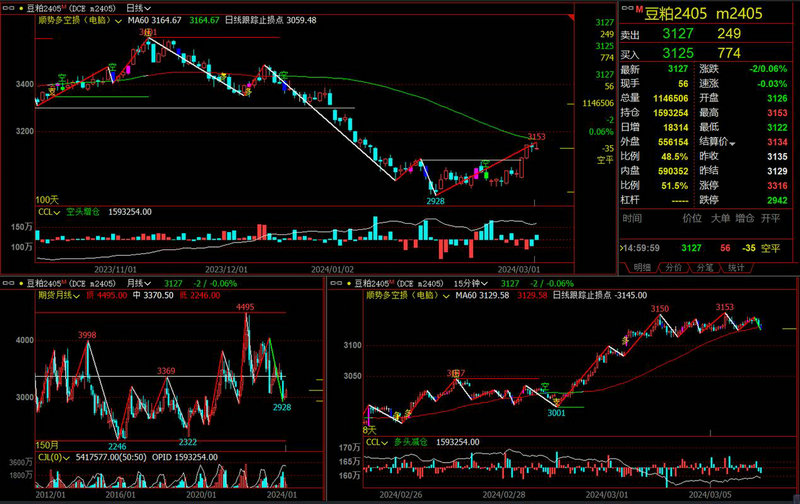Expand the 结算价 dropdown arrow in quote panel

tap(733, 143)
